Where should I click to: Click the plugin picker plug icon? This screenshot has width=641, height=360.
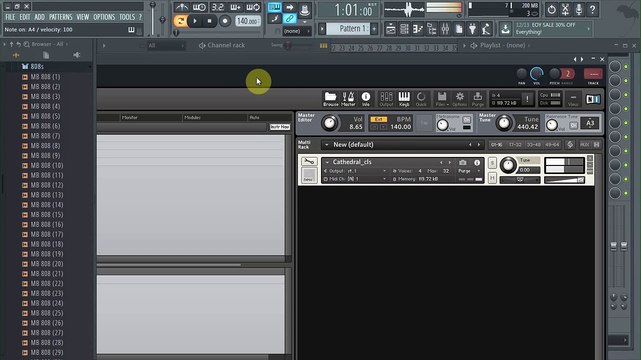pos(473,29)
